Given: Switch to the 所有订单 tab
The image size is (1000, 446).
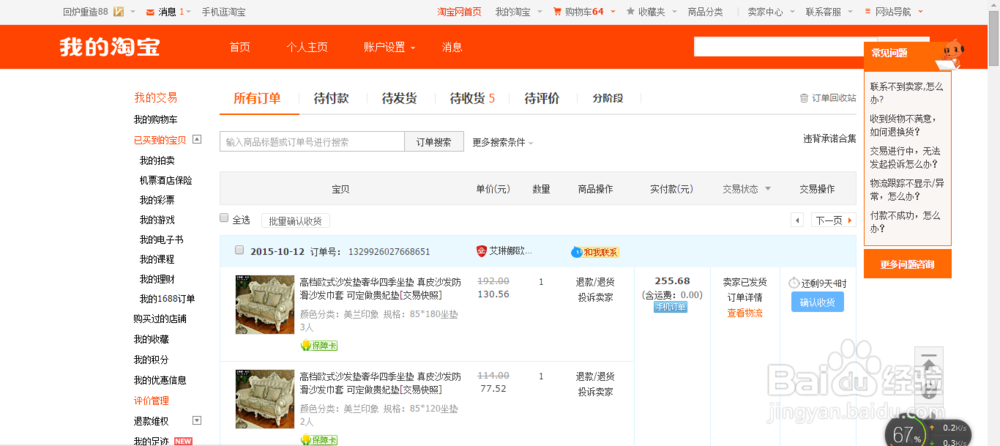Looking at the screenshot, I should coord(257,98).
